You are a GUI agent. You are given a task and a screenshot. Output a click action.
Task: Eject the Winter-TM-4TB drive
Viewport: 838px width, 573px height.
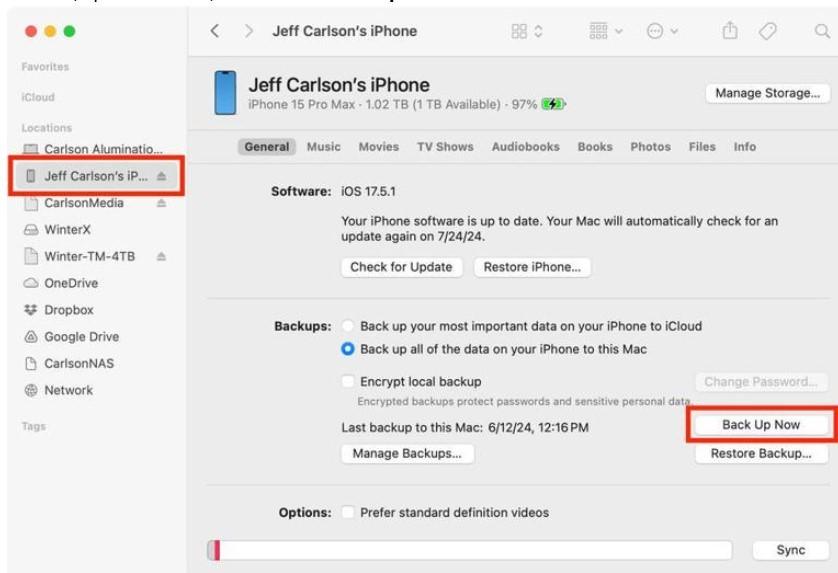[162, 256]
